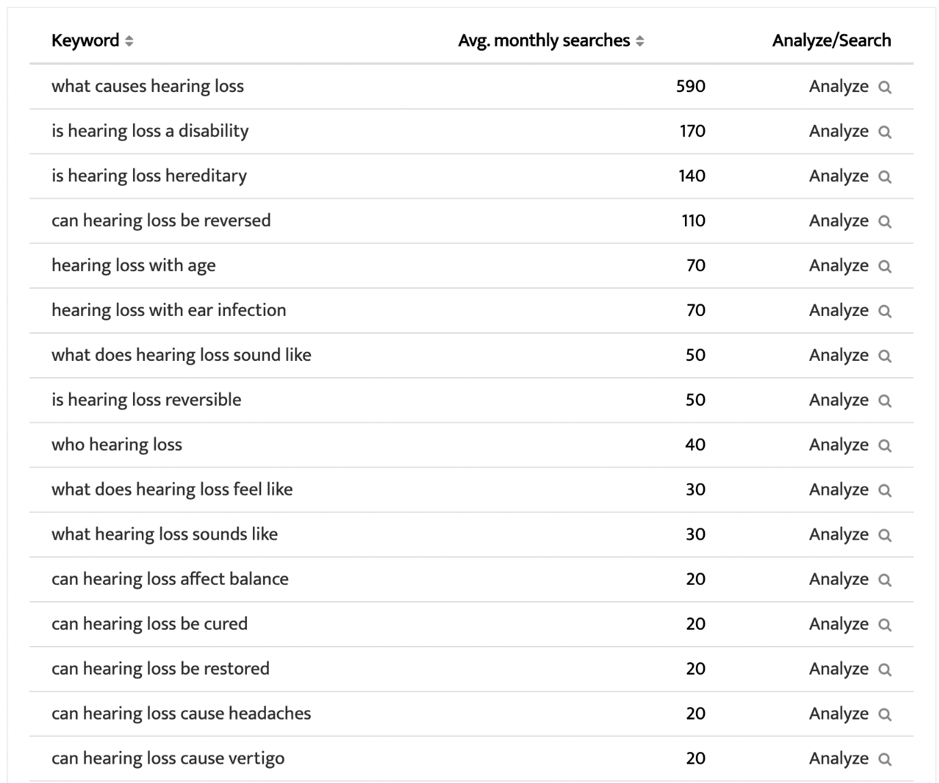Viewport: 939px width, 783px height.
Task: Sort table by Keyword column arrows
Action: coord(129,42)
